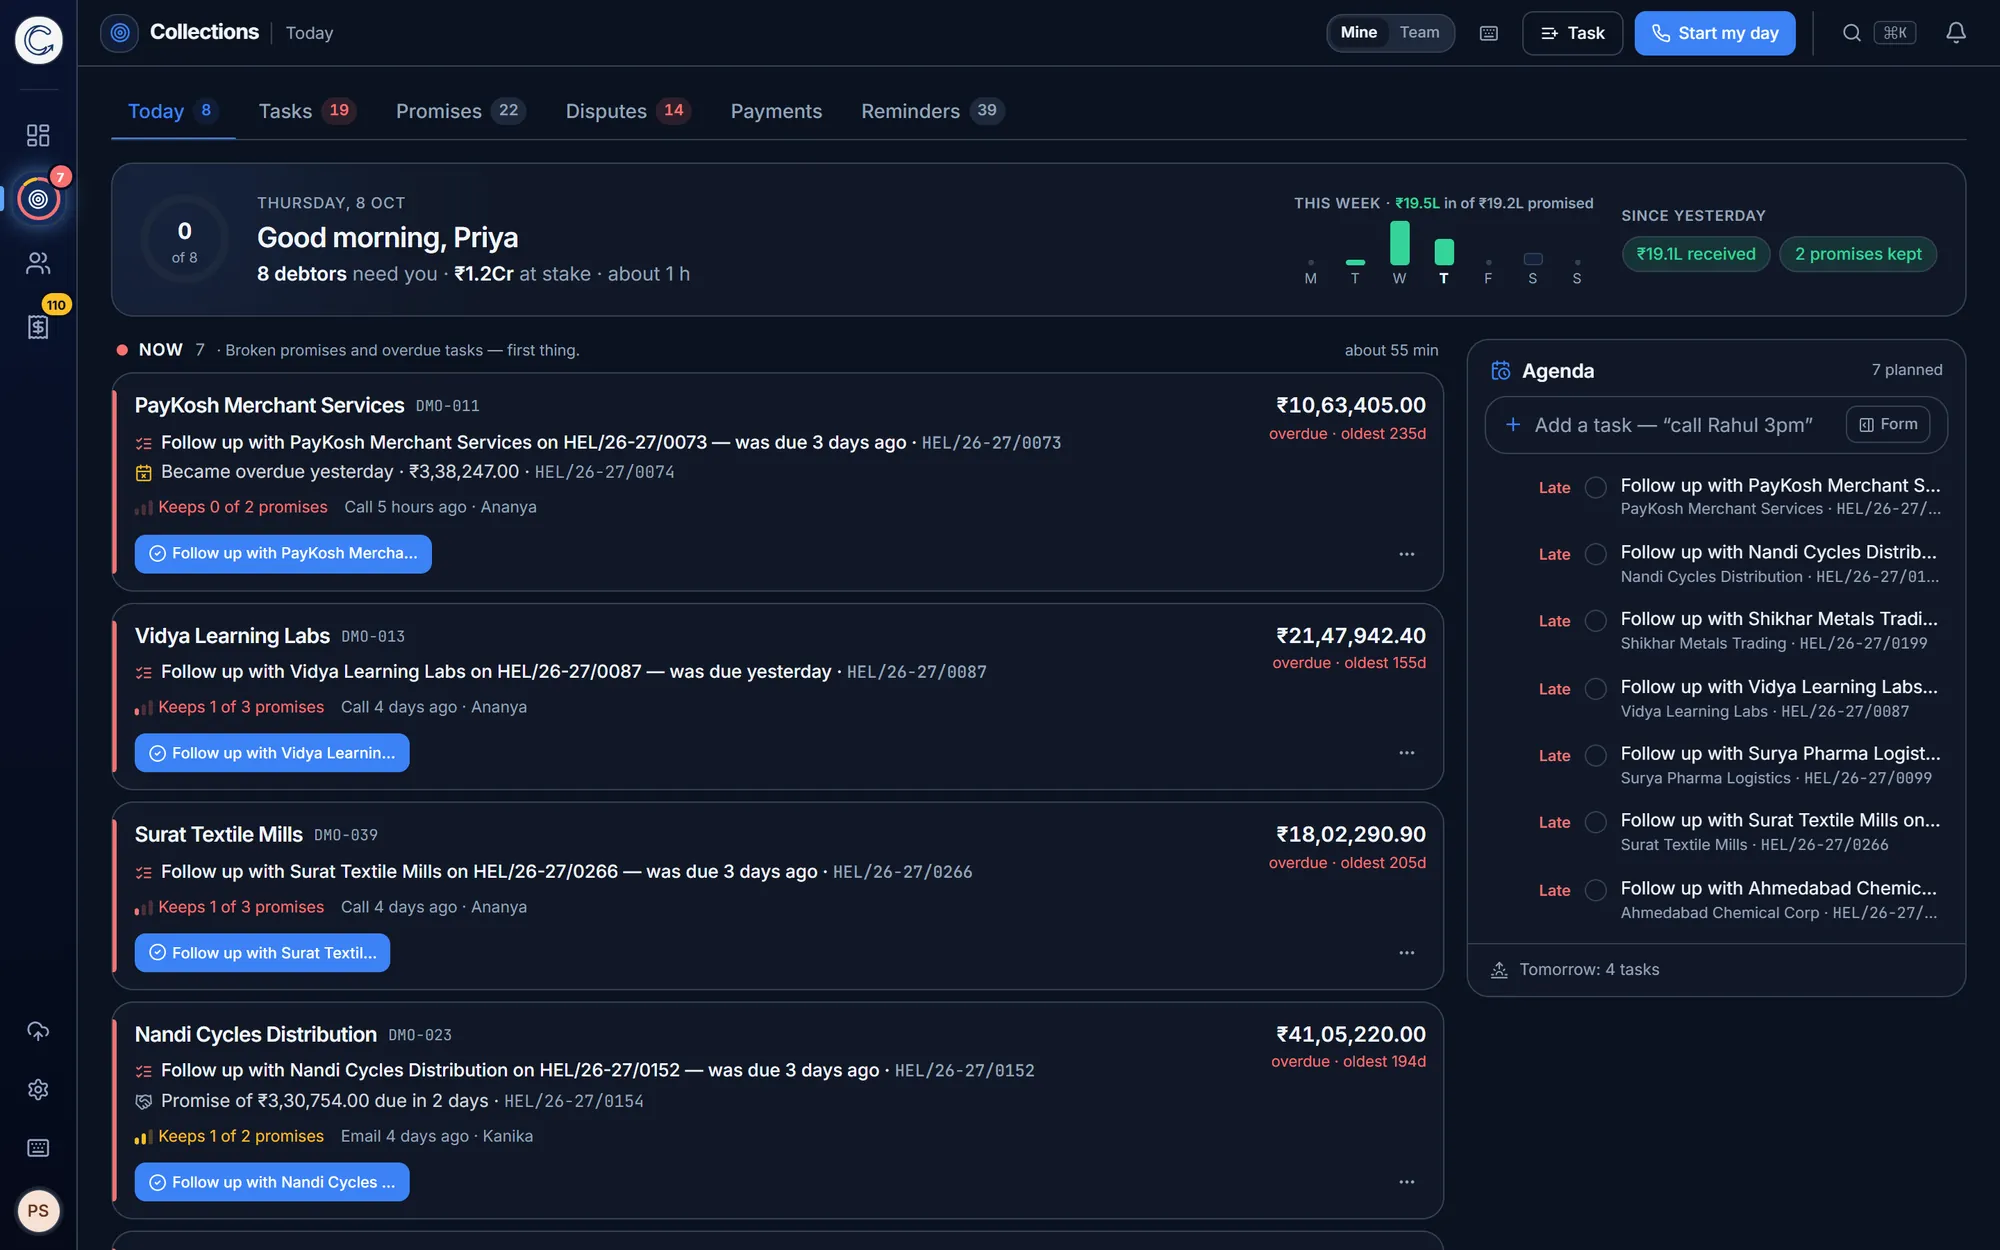Mark PayKosh Merchant agenda task complete
This screenshot has width=2000, height=1250.
click(1596, 487)
